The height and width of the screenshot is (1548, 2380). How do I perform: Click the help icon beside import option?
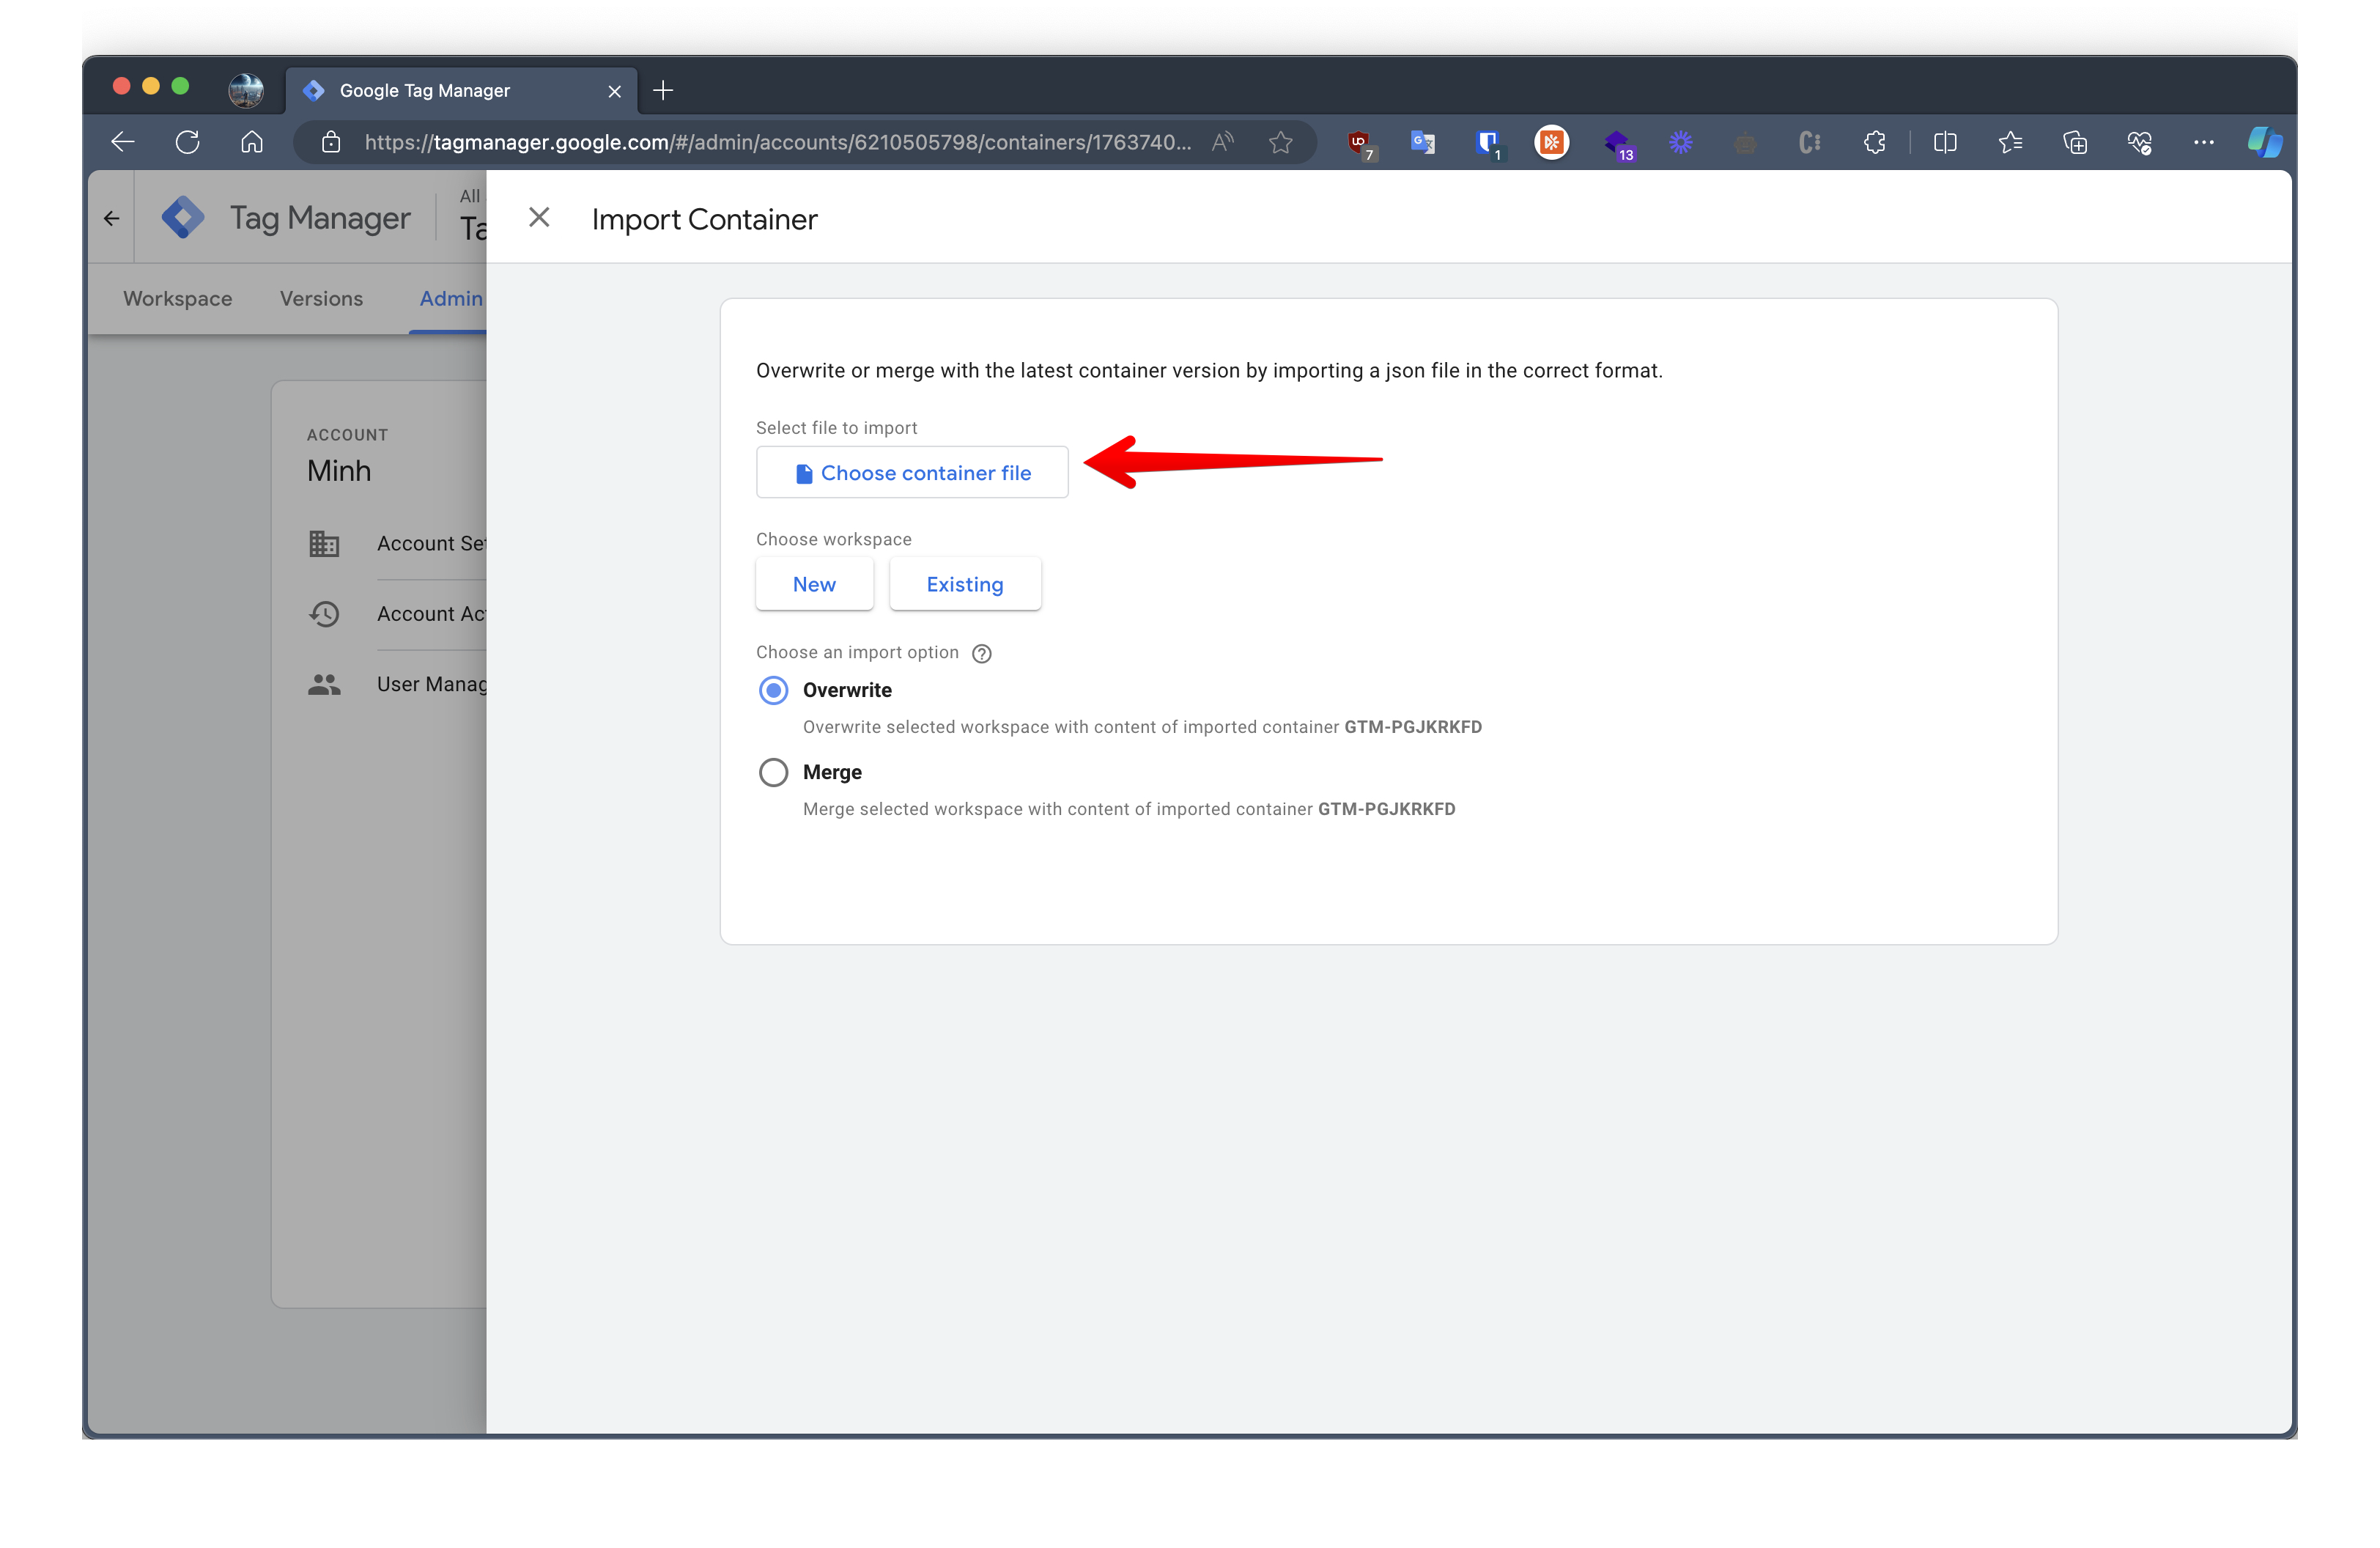[982, 653]
